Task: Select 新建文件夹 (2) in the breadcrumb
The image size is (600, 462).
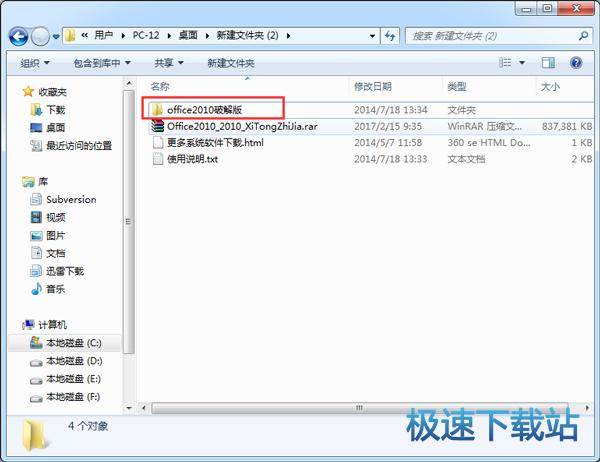Action: coord(247,36)
